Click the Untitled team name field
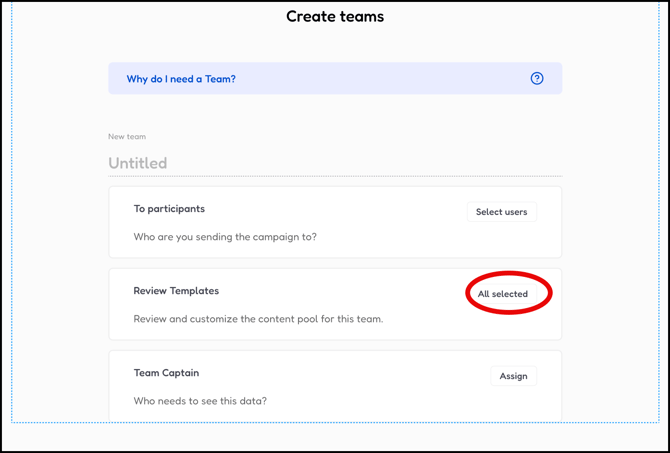670x453 pixels. point(335,163)
